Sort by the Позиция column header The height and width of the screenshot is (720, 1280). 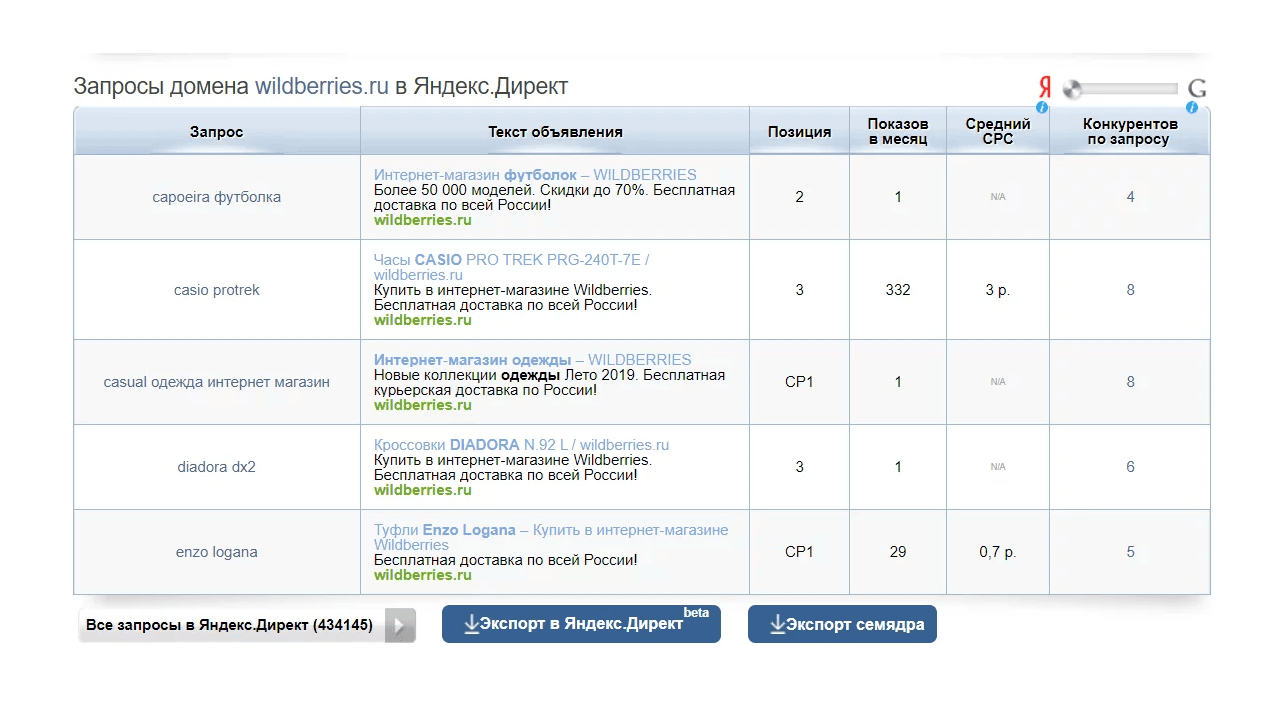tap(799, 132)
